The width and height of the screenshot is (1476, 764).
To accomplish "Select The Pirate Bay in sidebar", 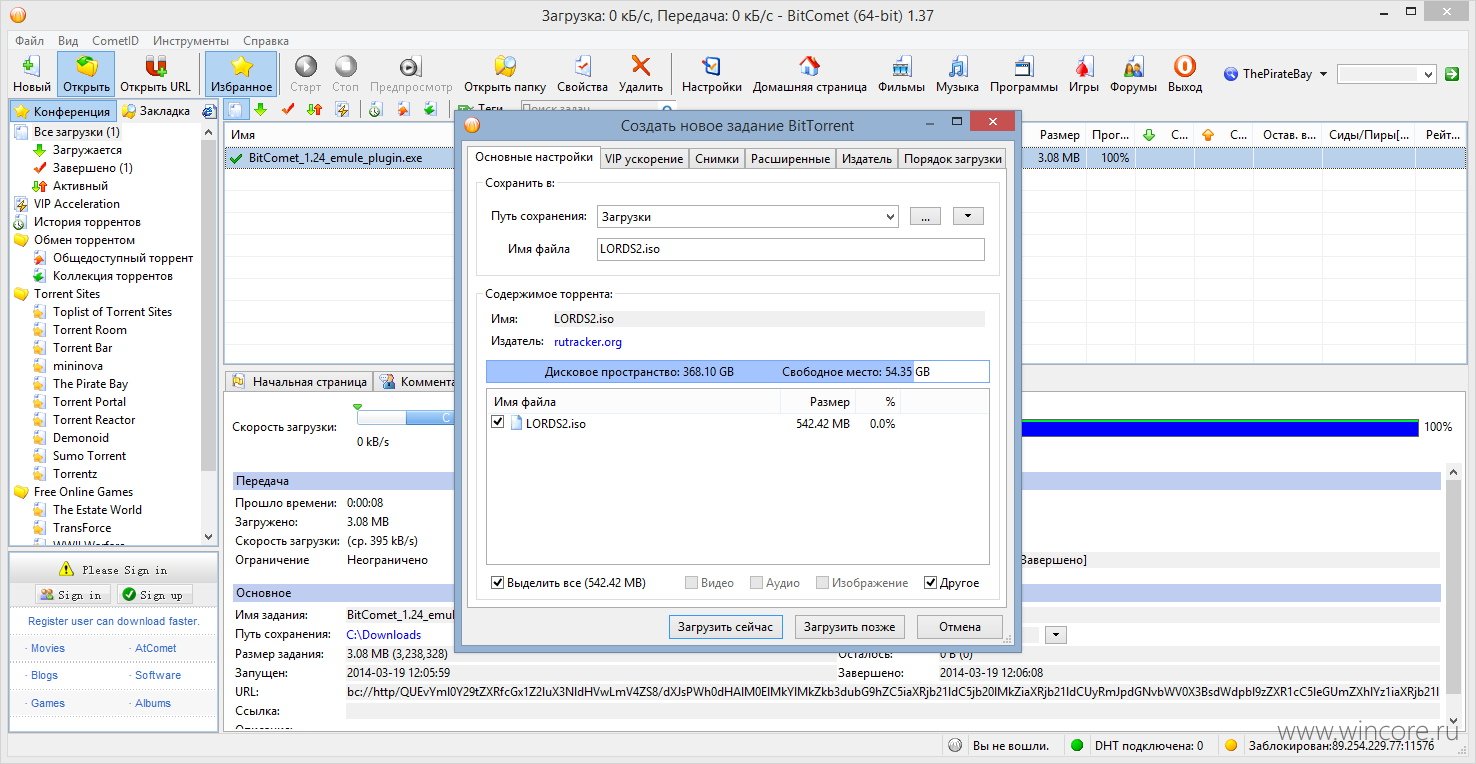I will click(x=90, y=384).
